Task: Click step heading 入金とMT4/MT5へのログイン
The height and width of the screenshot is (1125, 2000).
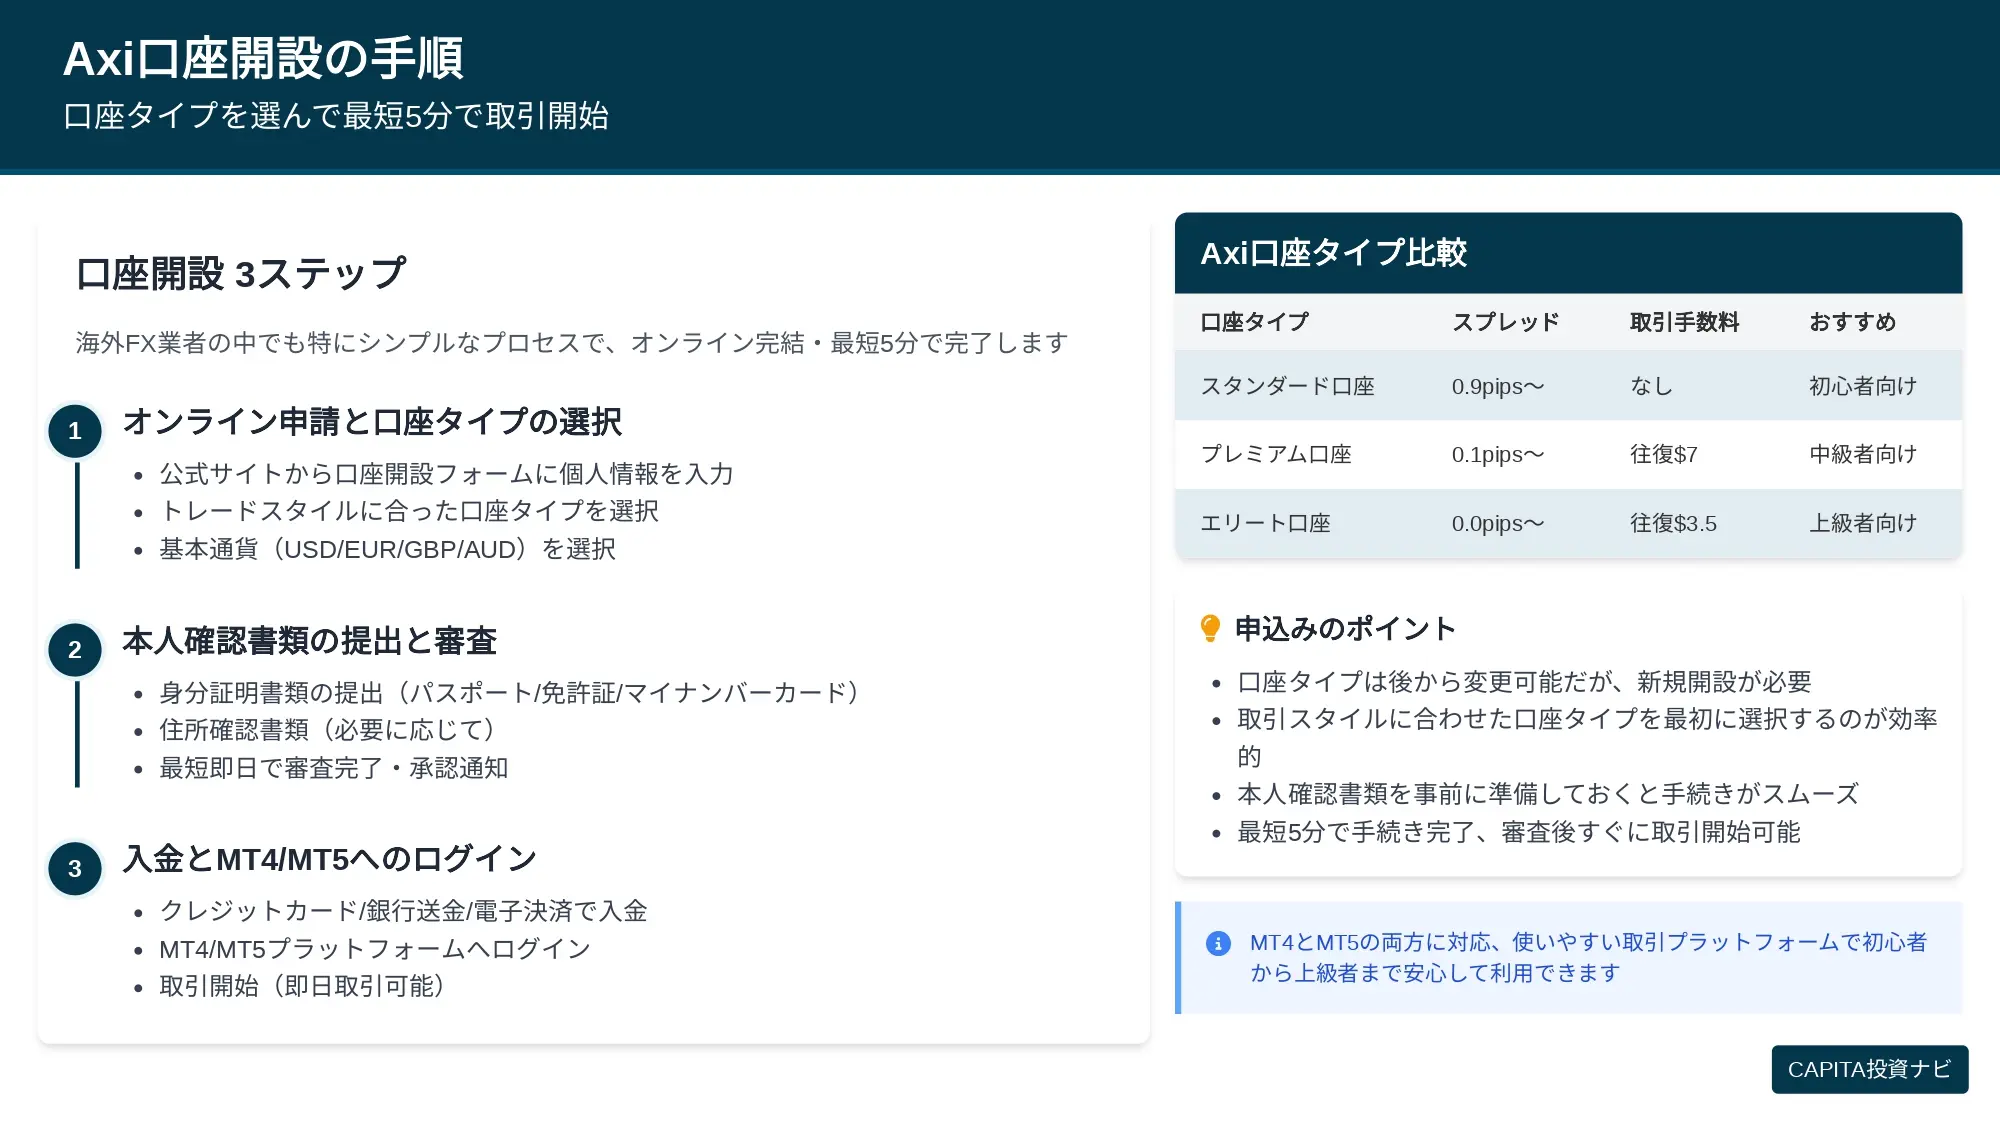Action: tap(330, 859)
